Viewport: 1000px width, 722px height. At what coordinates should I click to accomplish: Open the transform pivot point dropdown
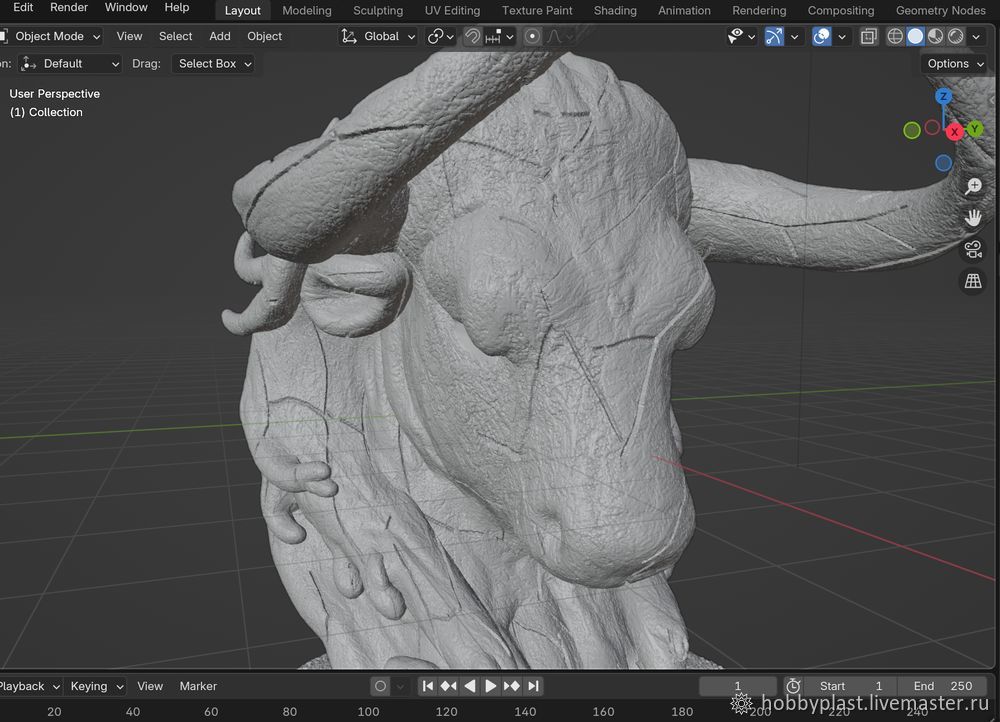pos(441,36)
